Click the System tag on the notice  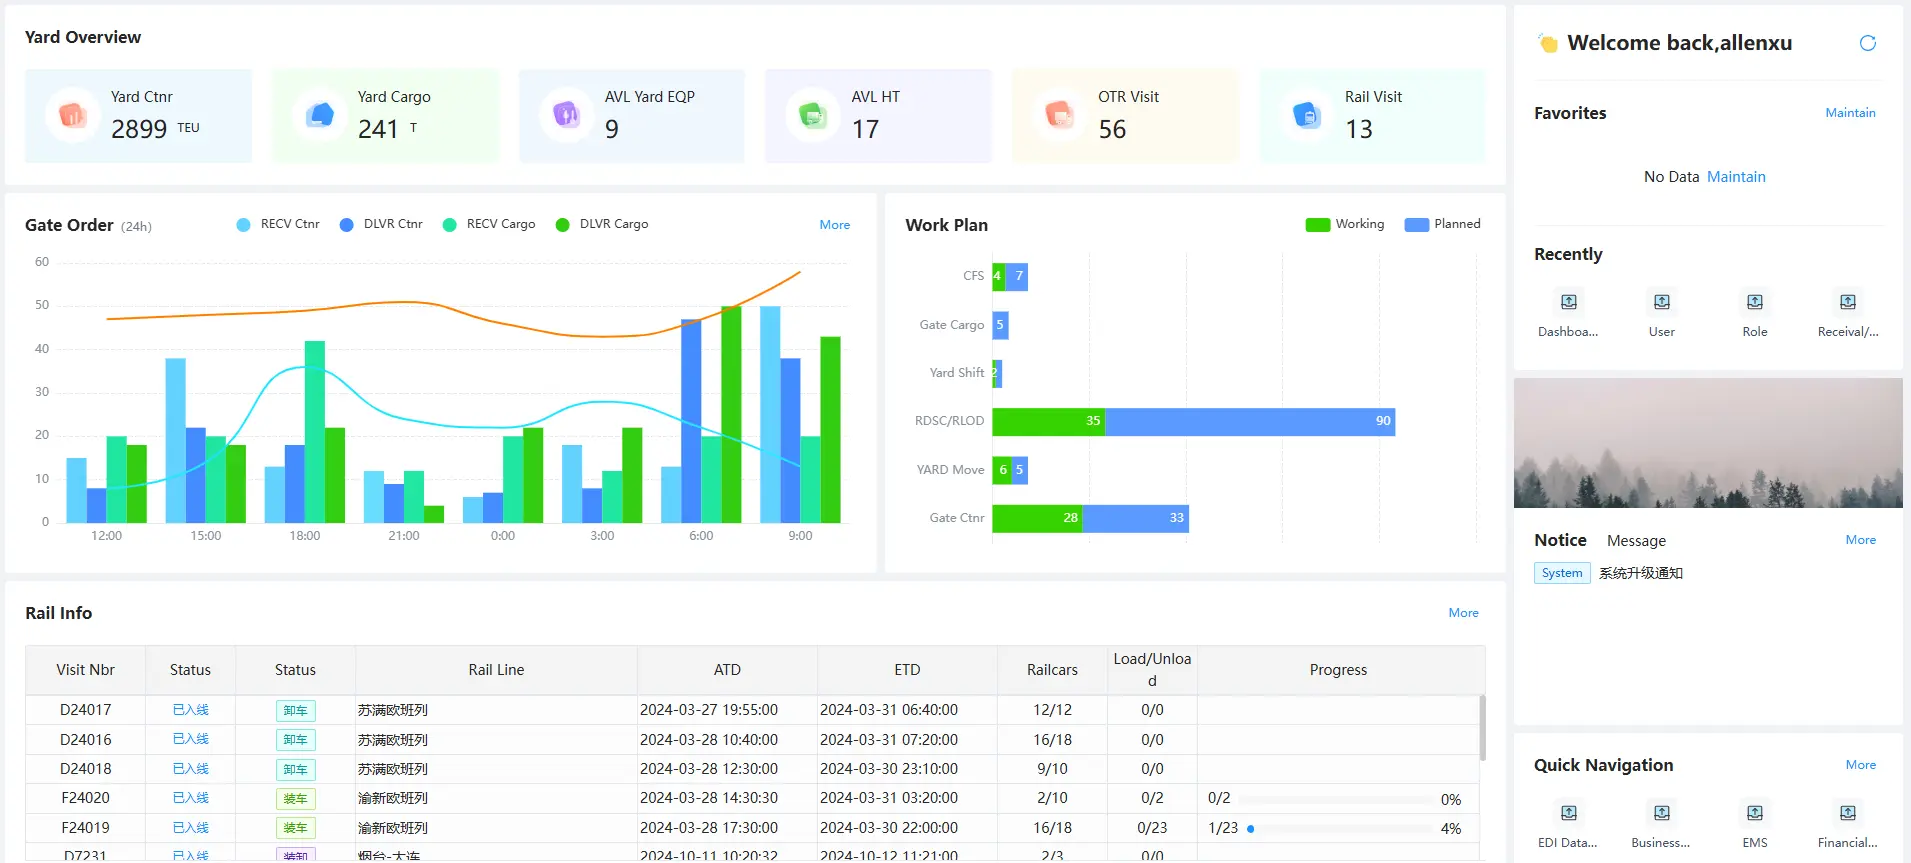tap(1562, 573)
